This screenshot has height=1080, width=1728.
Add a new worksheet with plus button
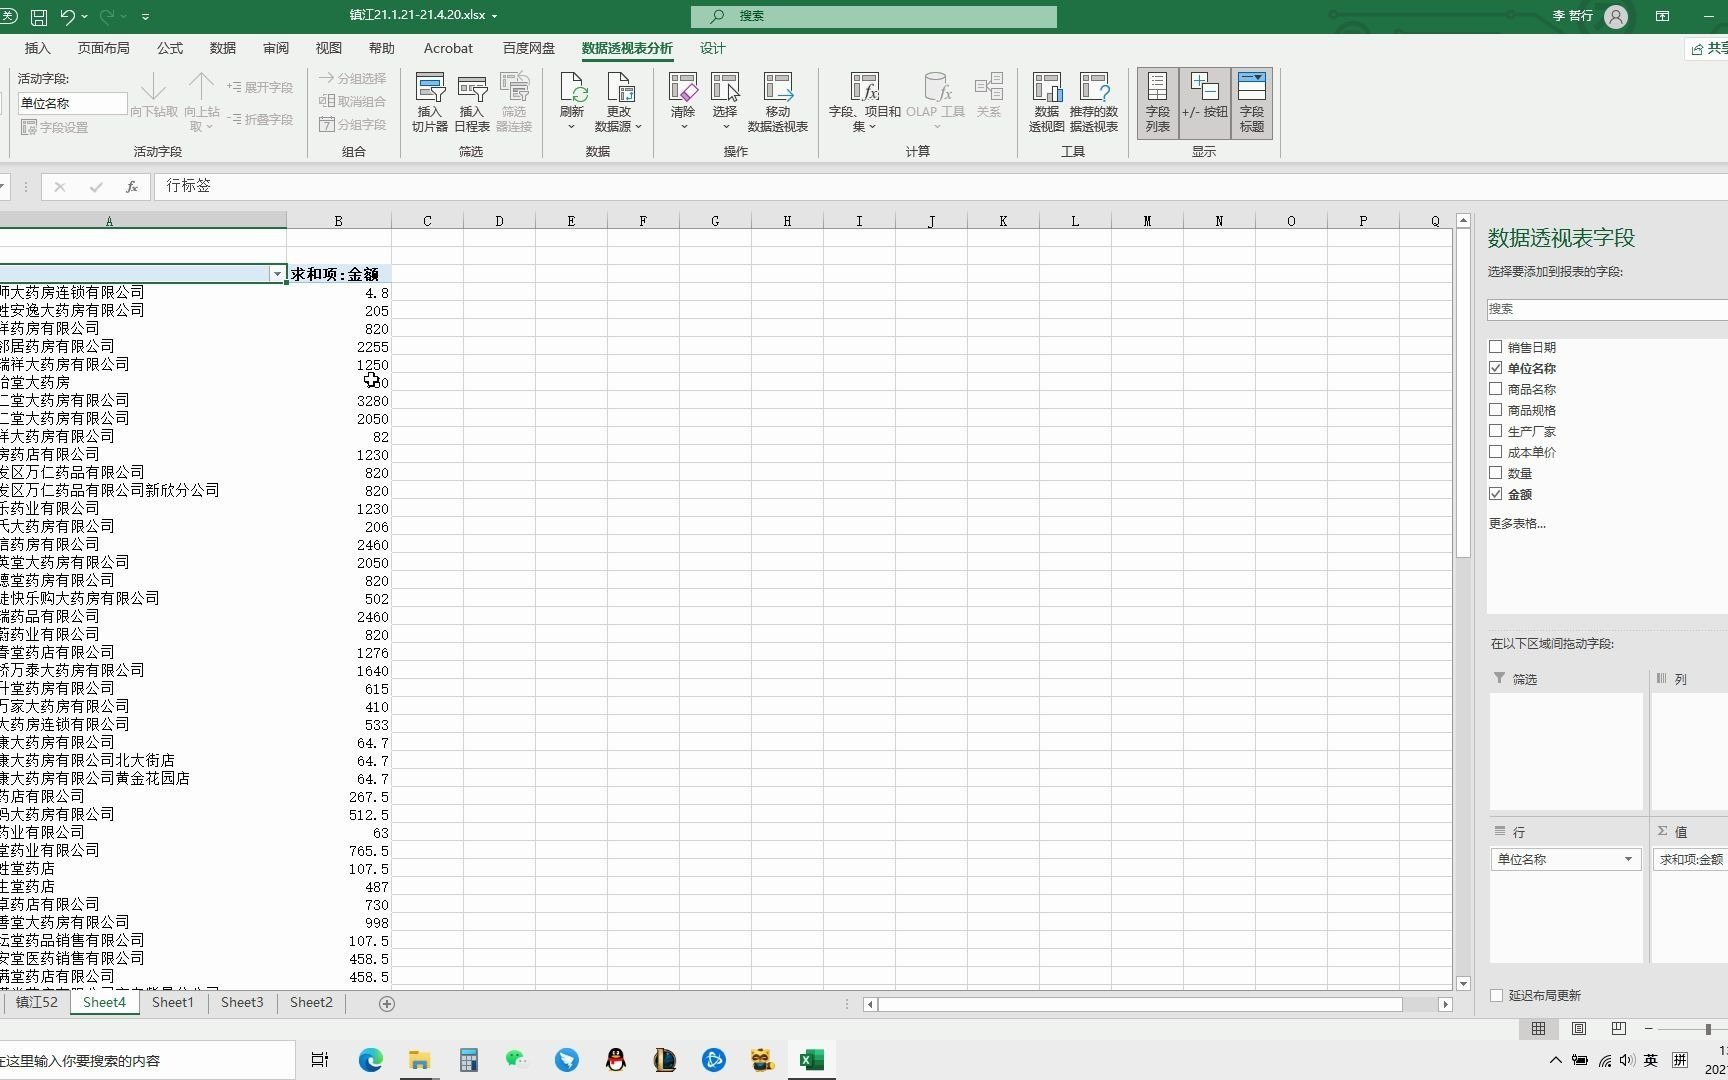387,1003
